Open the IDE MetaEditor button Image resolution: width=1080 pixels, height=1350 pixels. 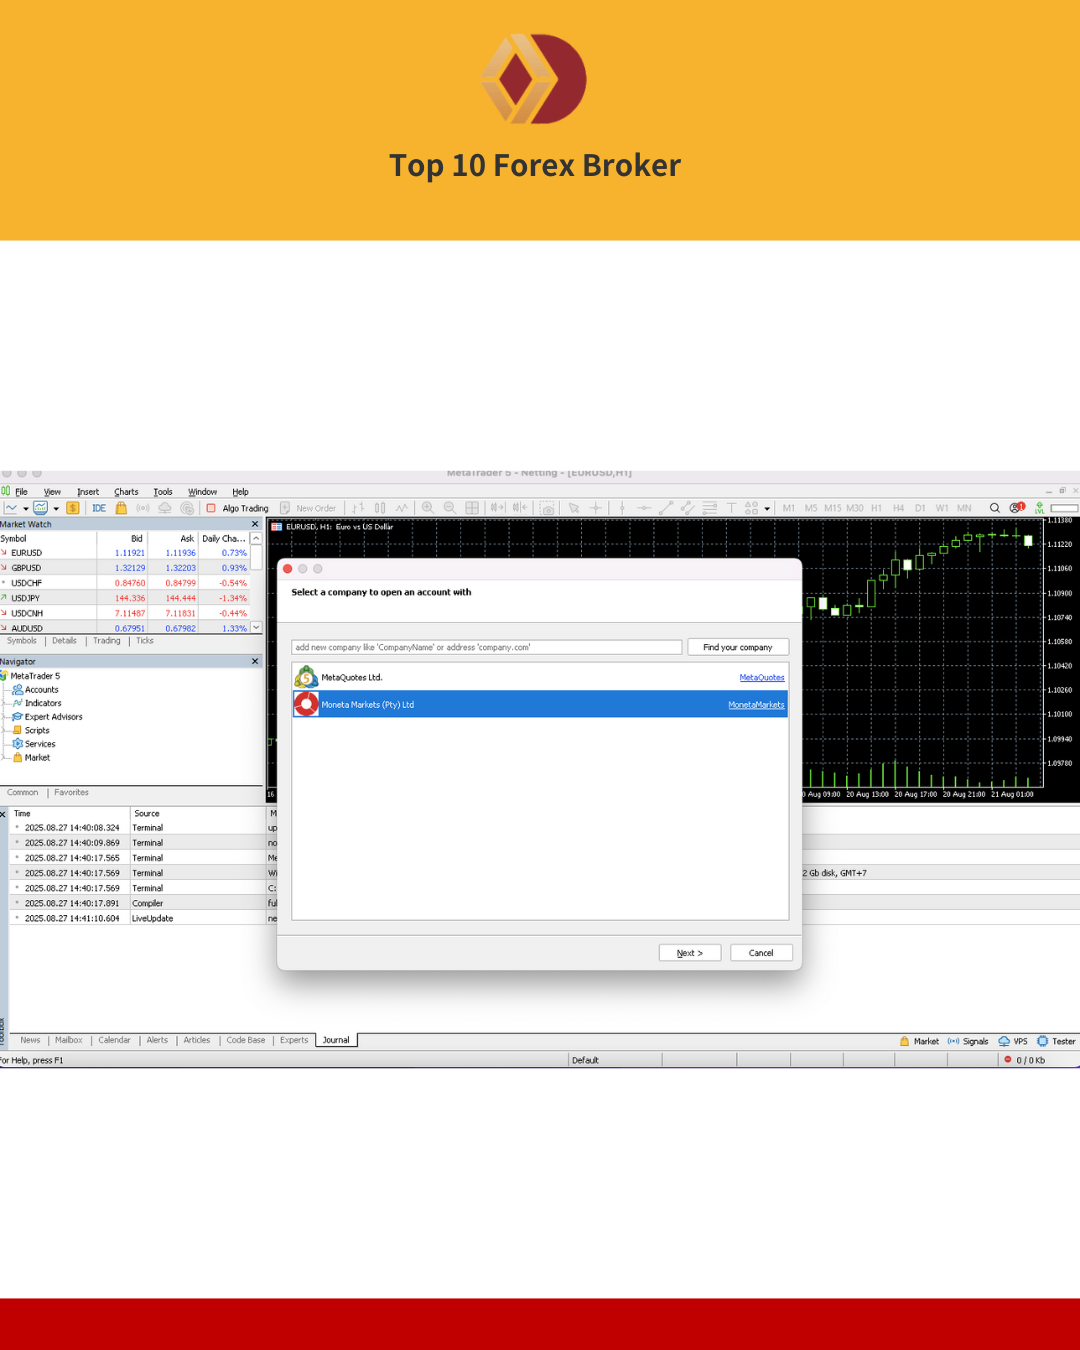coord(99,508)
